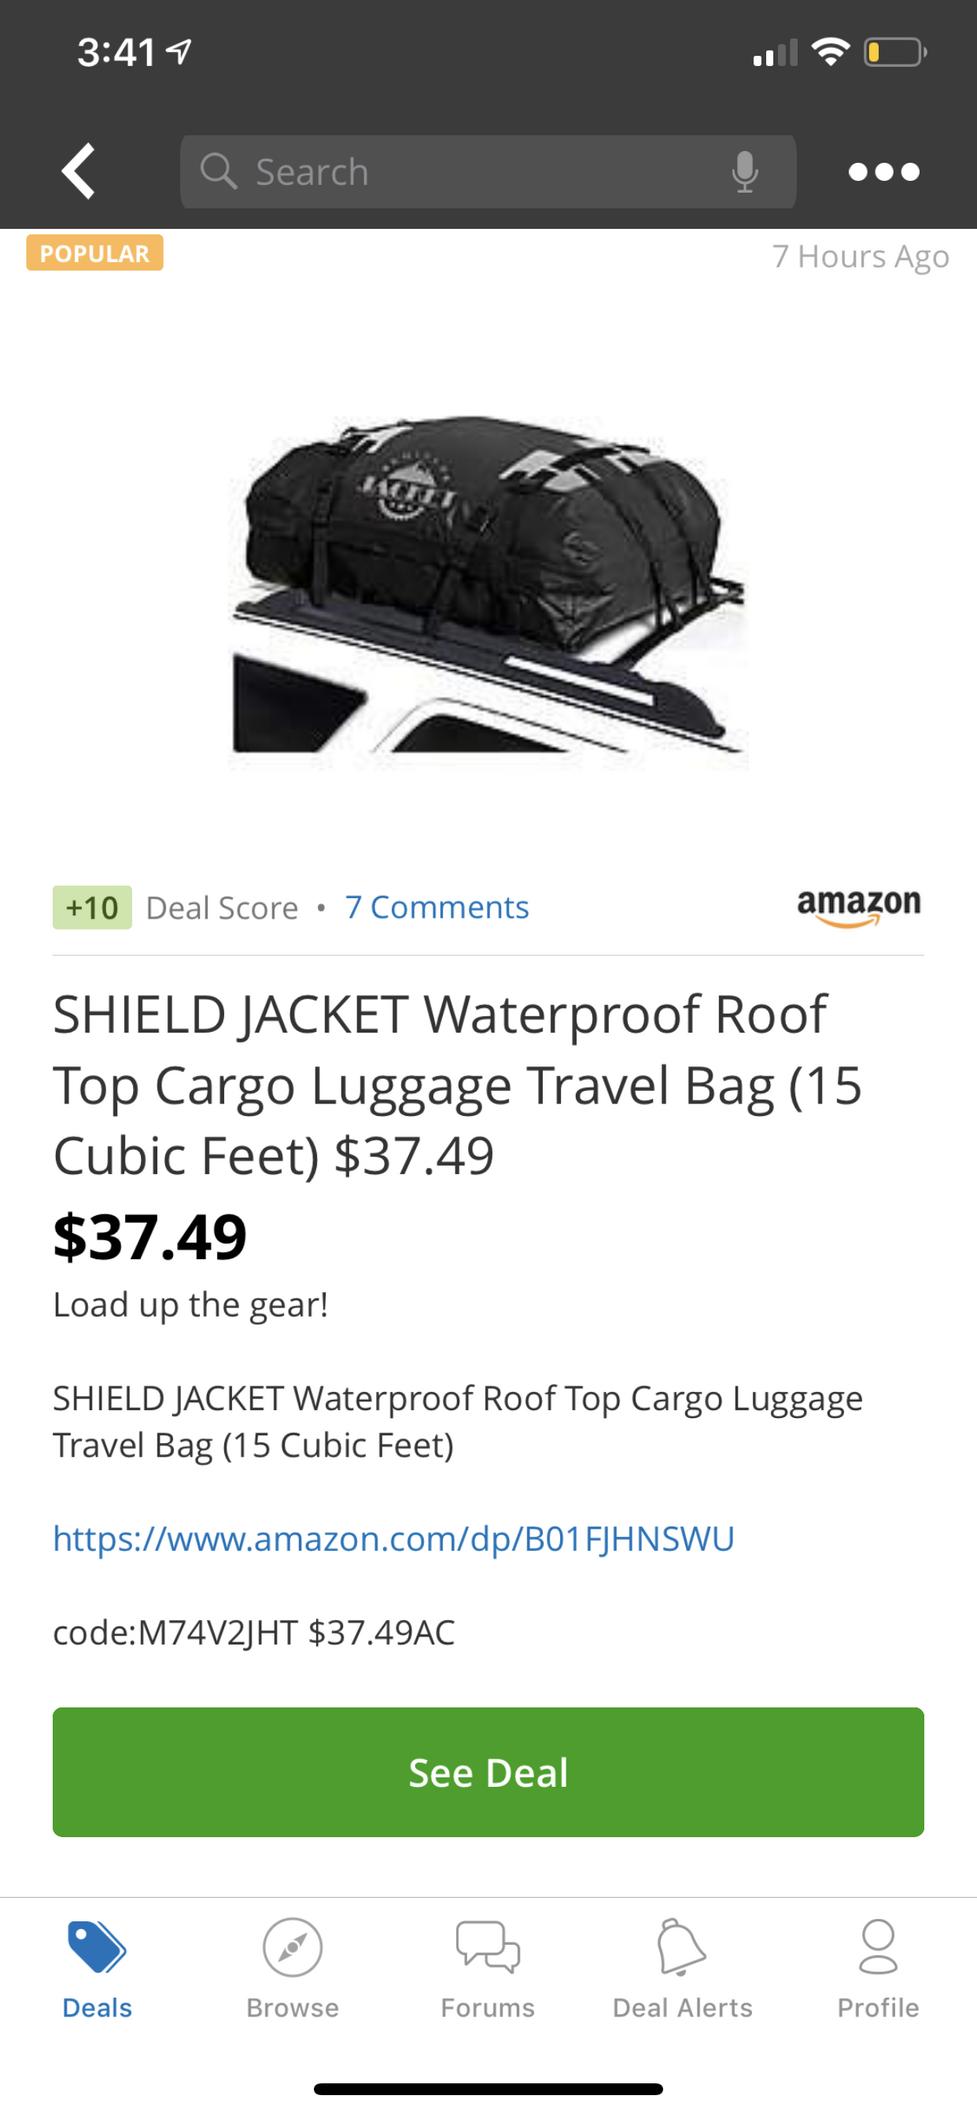Click the green See Deal button

pyautogui.click(x=488, y=1772)
